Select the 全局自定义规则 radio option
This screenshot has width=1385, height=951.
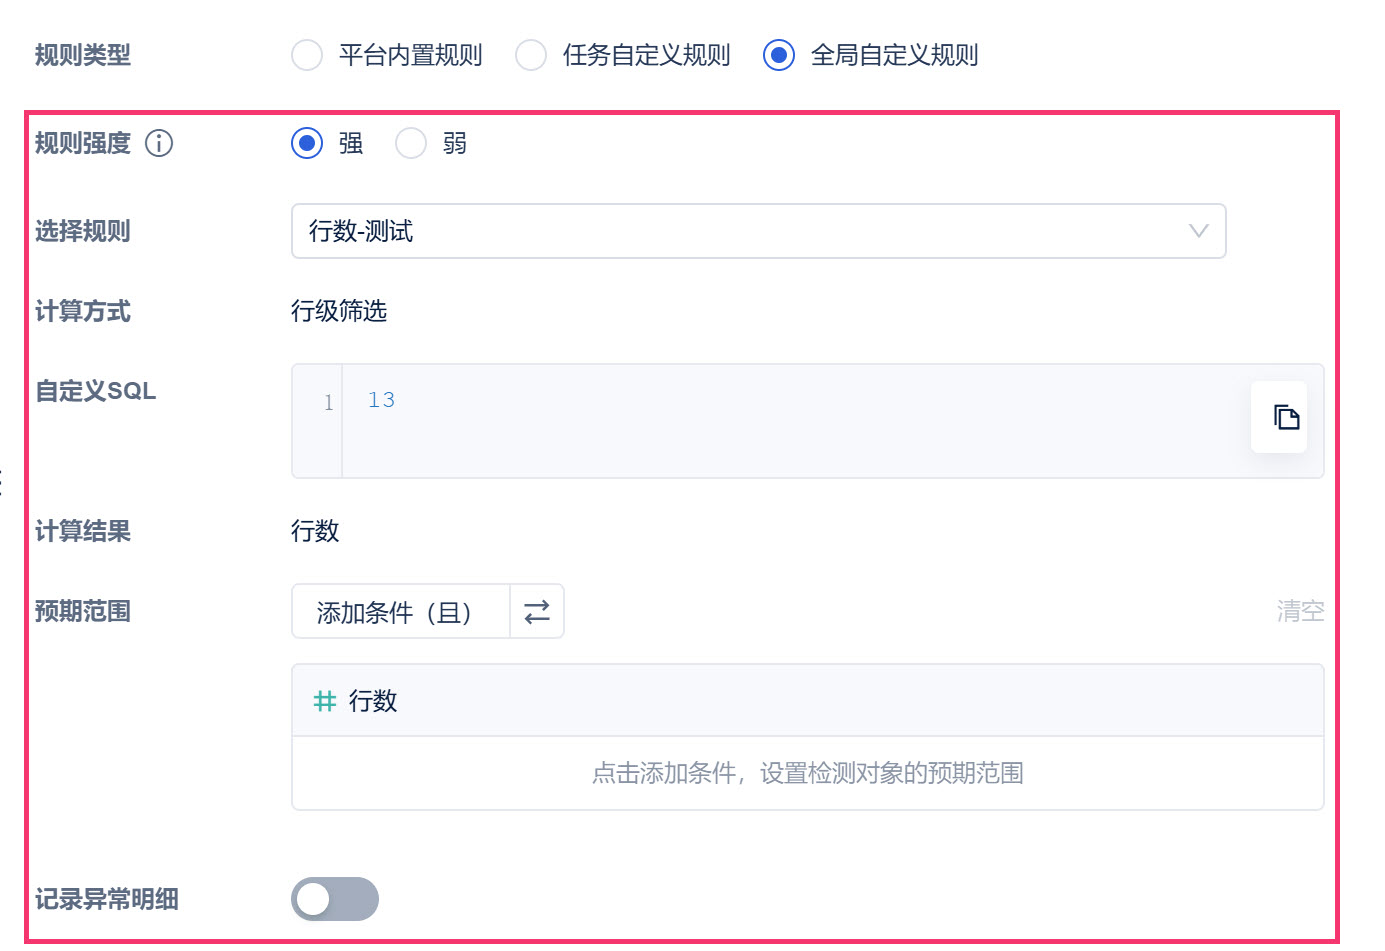tap(779, 55)
